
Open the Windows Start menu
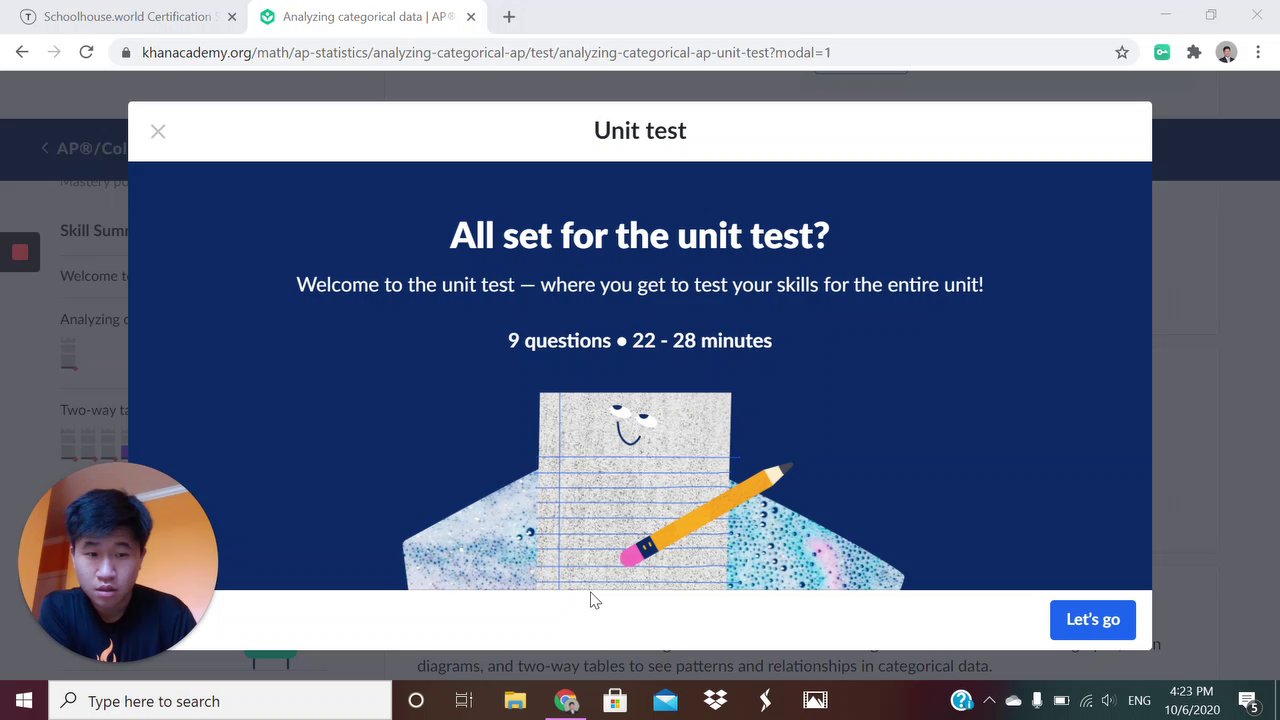pos(24,701)
